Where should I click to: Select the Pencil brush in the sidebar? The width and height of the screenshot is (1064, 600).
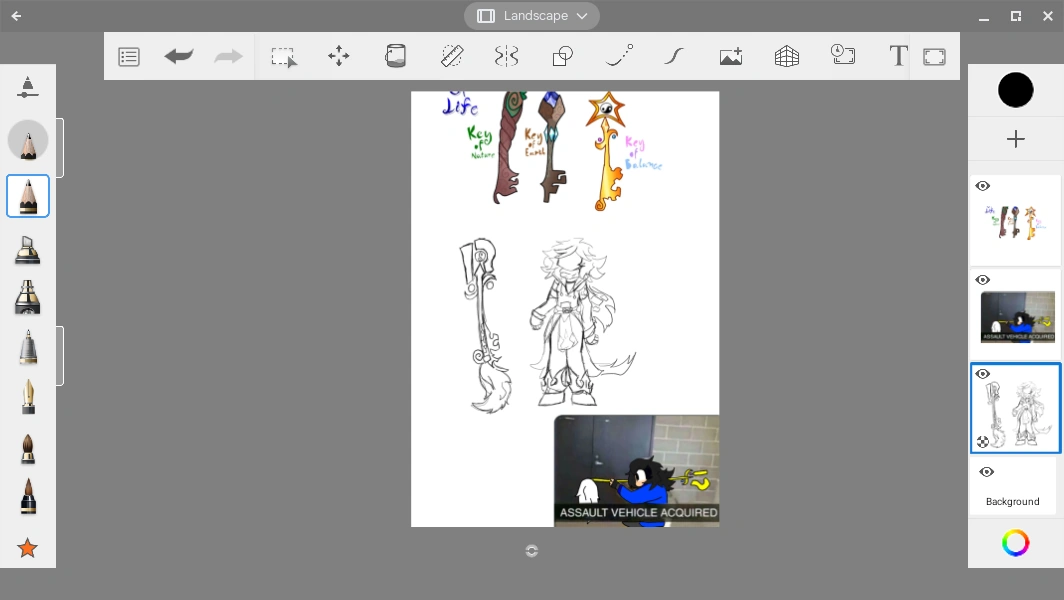click(28, 196)
